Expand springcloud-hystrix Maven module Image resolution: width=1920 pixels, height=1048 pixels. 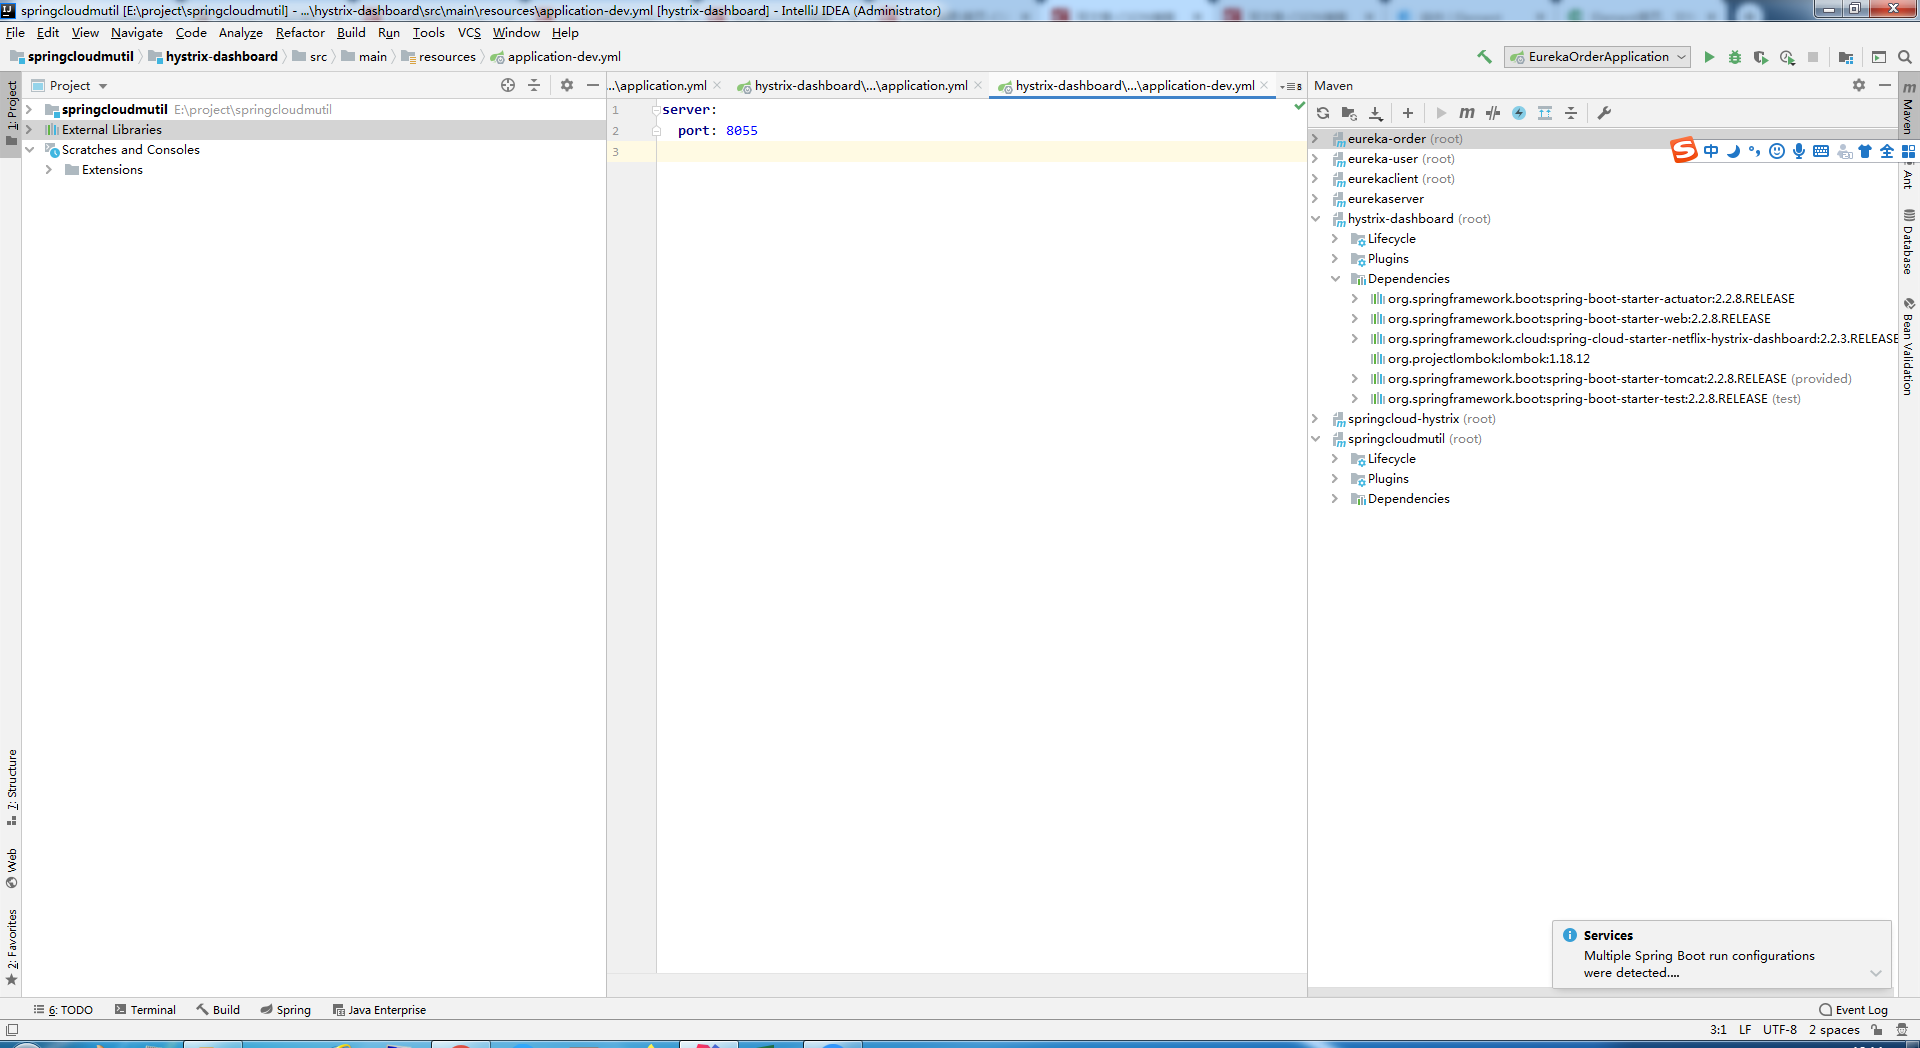pyautogui.click(x=1316, y=419)
